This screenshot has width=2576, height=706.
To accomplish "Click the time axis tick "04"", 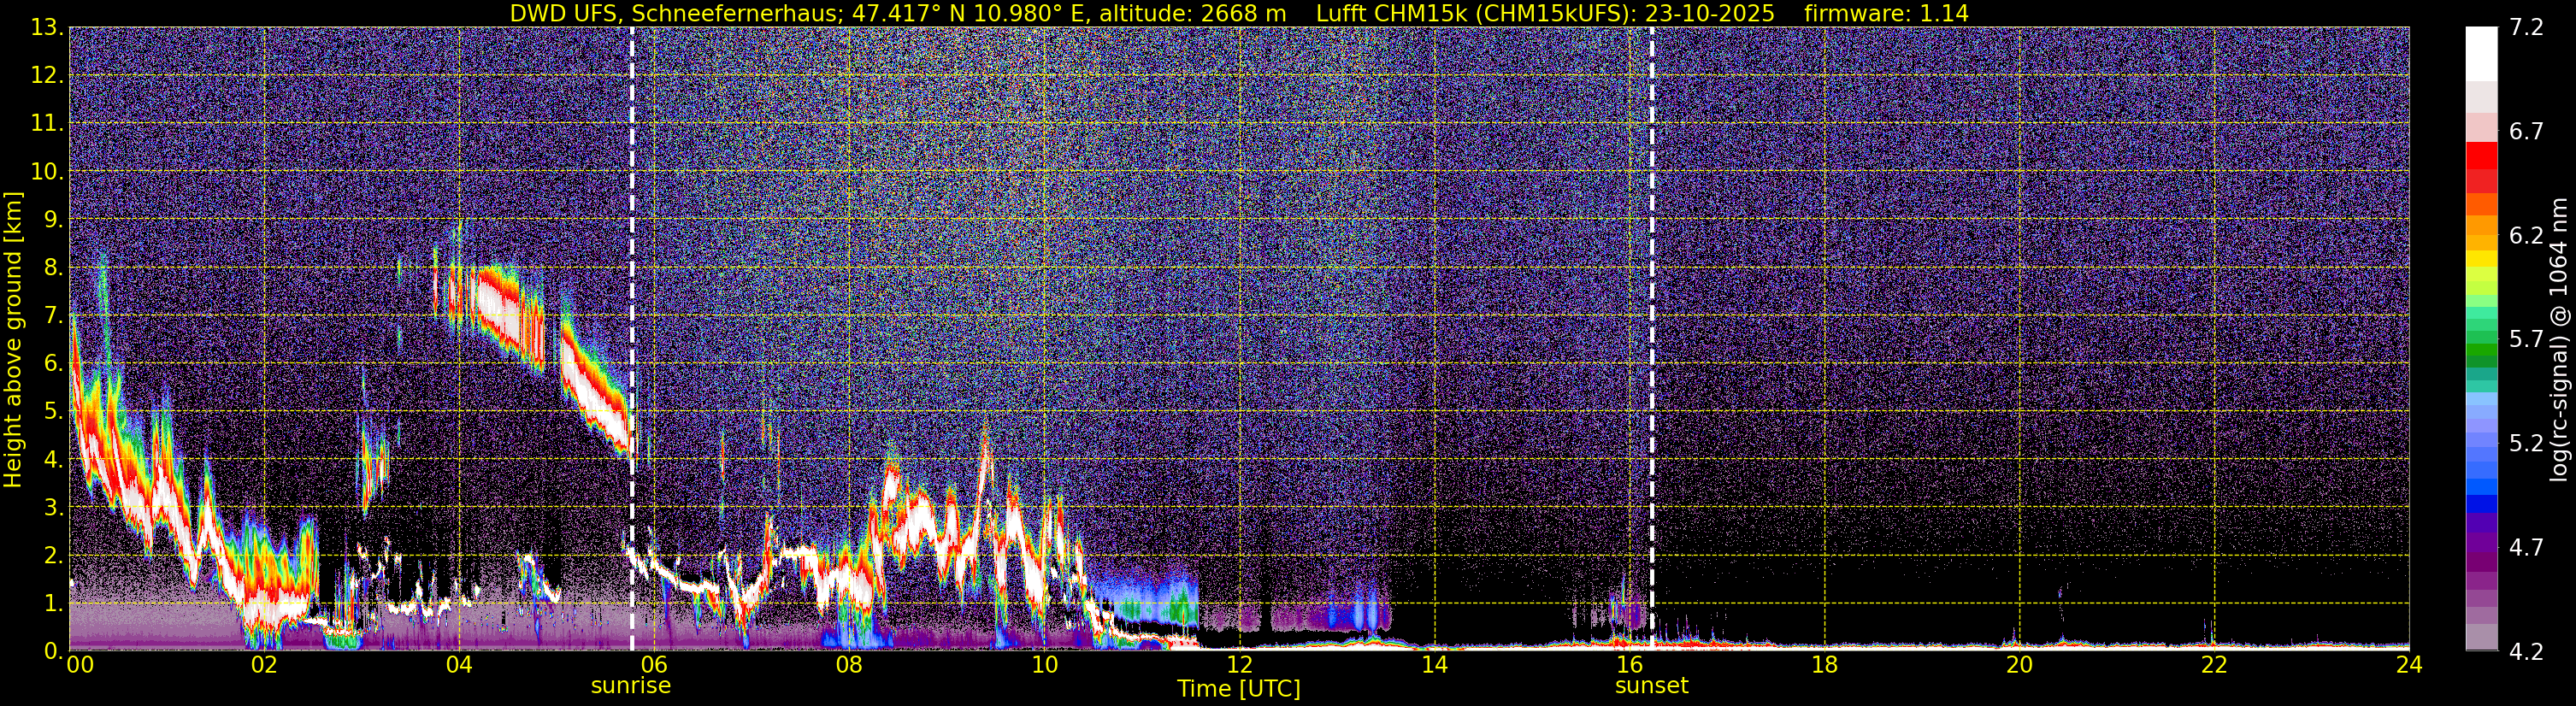I will click(459, 666).
